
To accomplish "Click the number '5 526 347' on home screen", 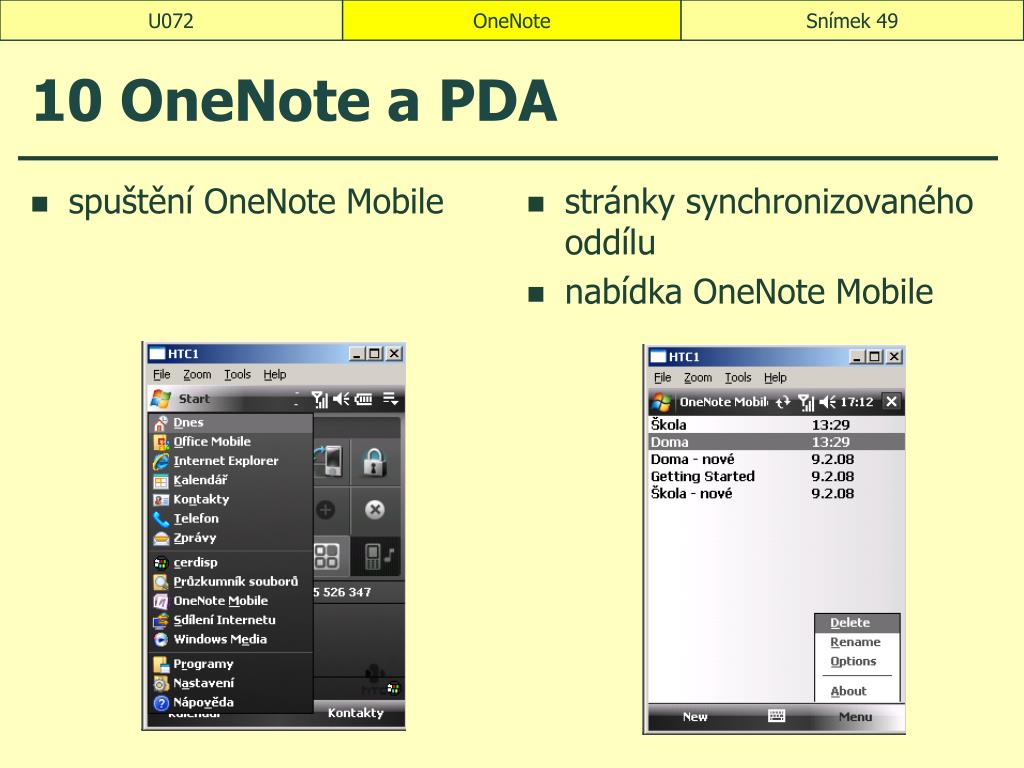I will point(342,592).
